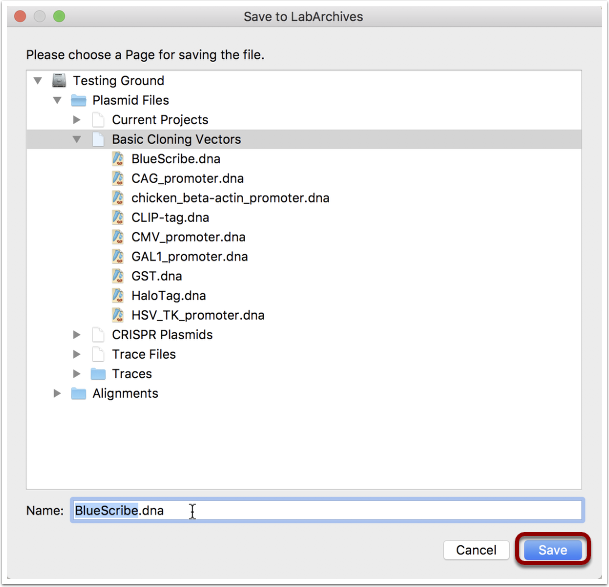
Task: Select the HaloTag.dna filename
Action: coord(169,295)
